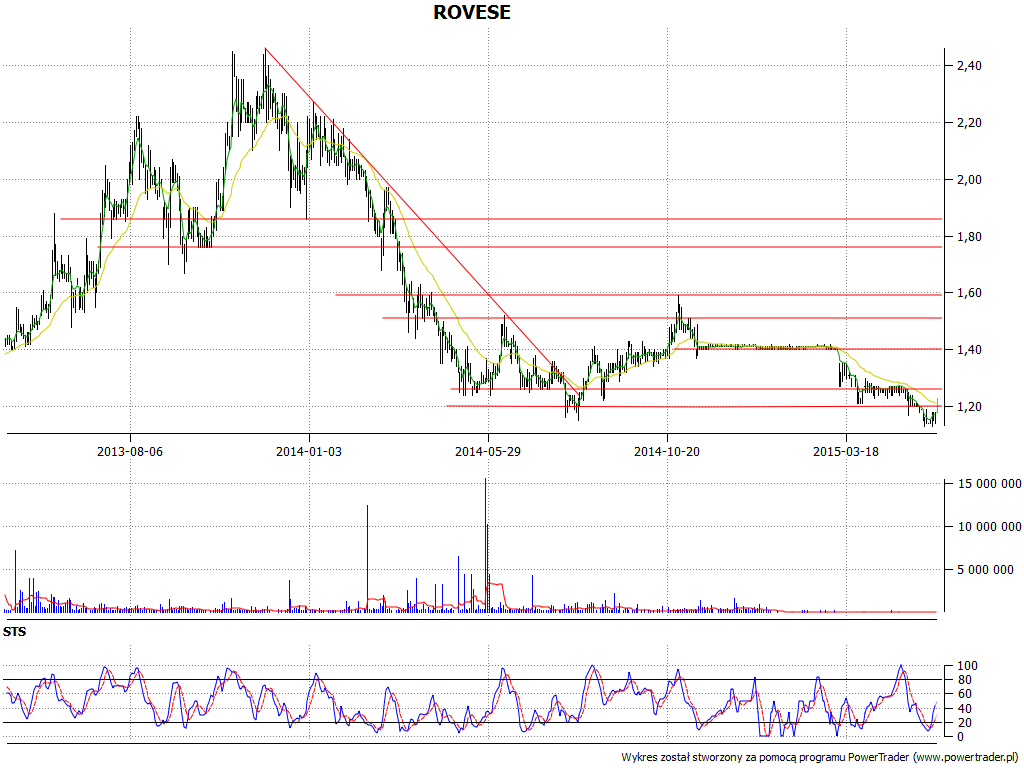Click the 15 000 000 volume label
This screenshot has width=1024, height=768.
989,484
